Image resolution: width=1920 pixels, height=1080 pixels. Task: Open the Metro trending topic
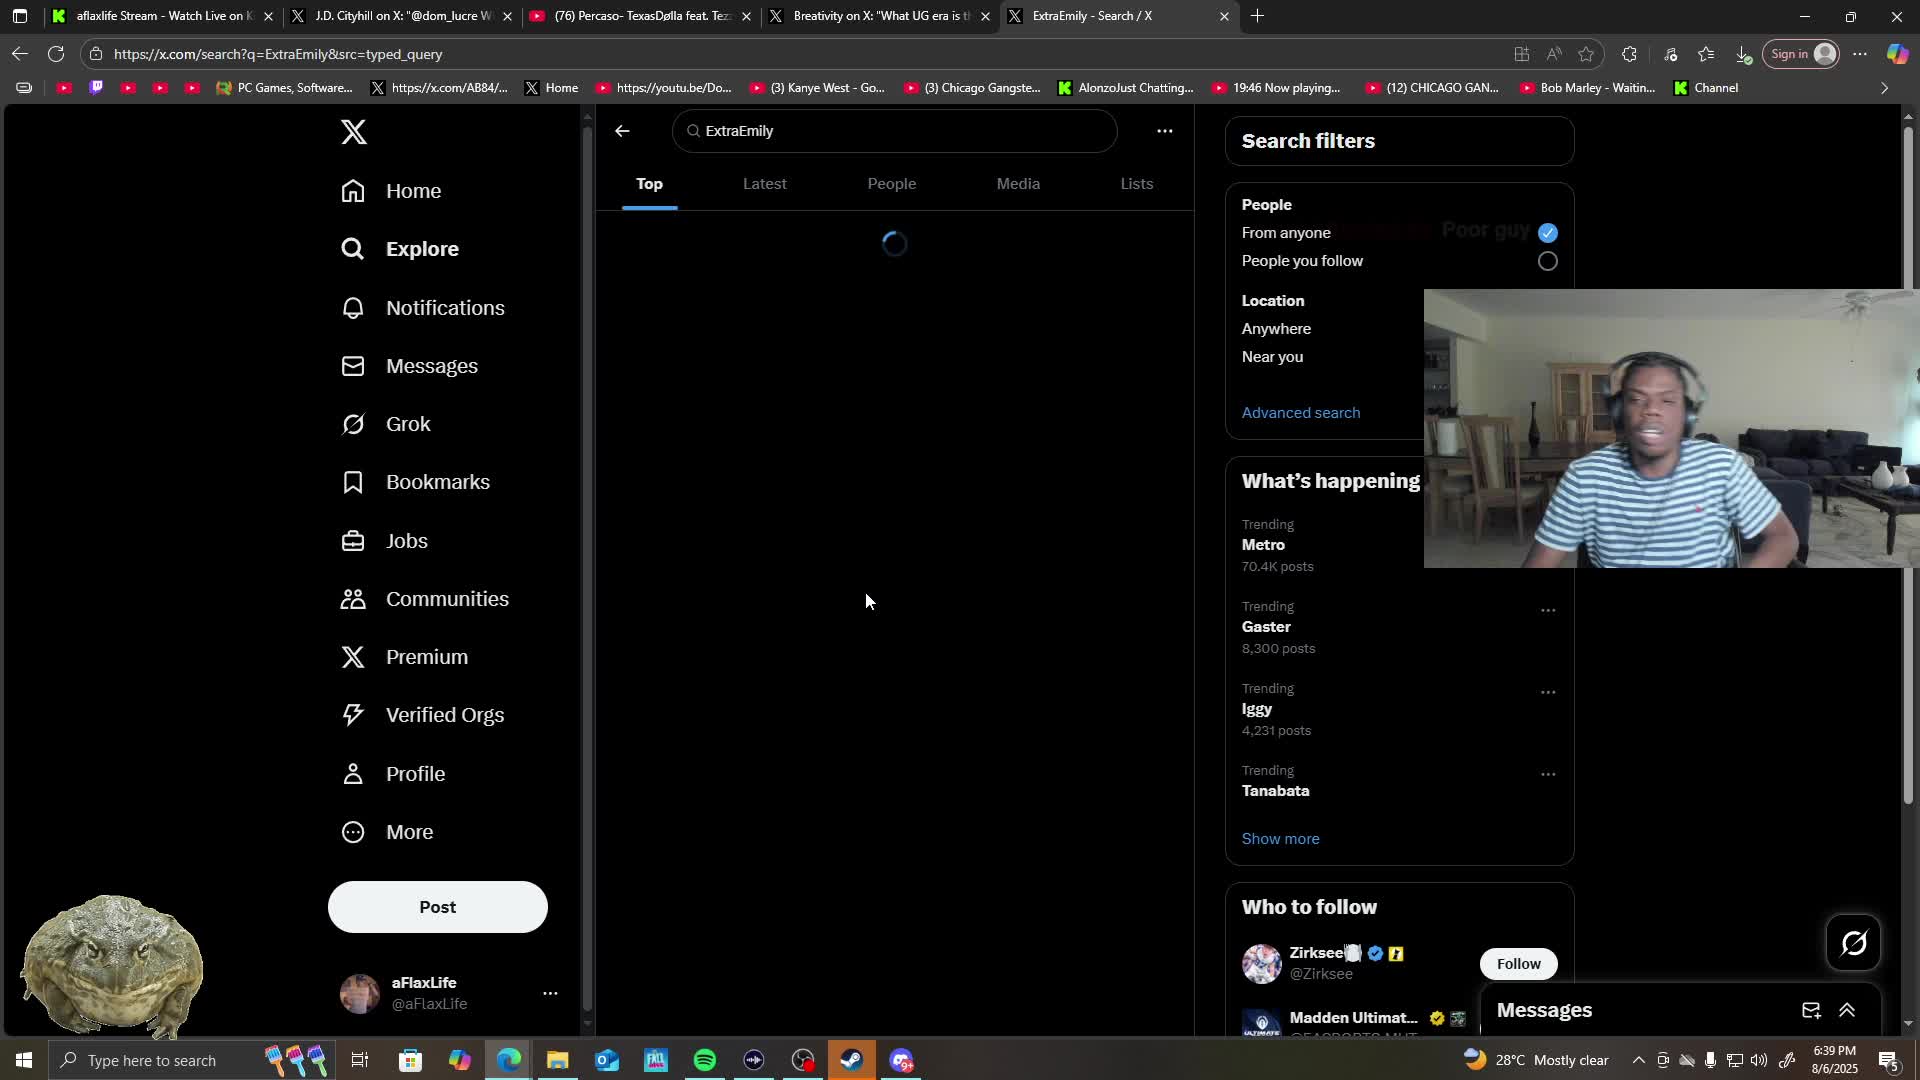click(1263, 545)
